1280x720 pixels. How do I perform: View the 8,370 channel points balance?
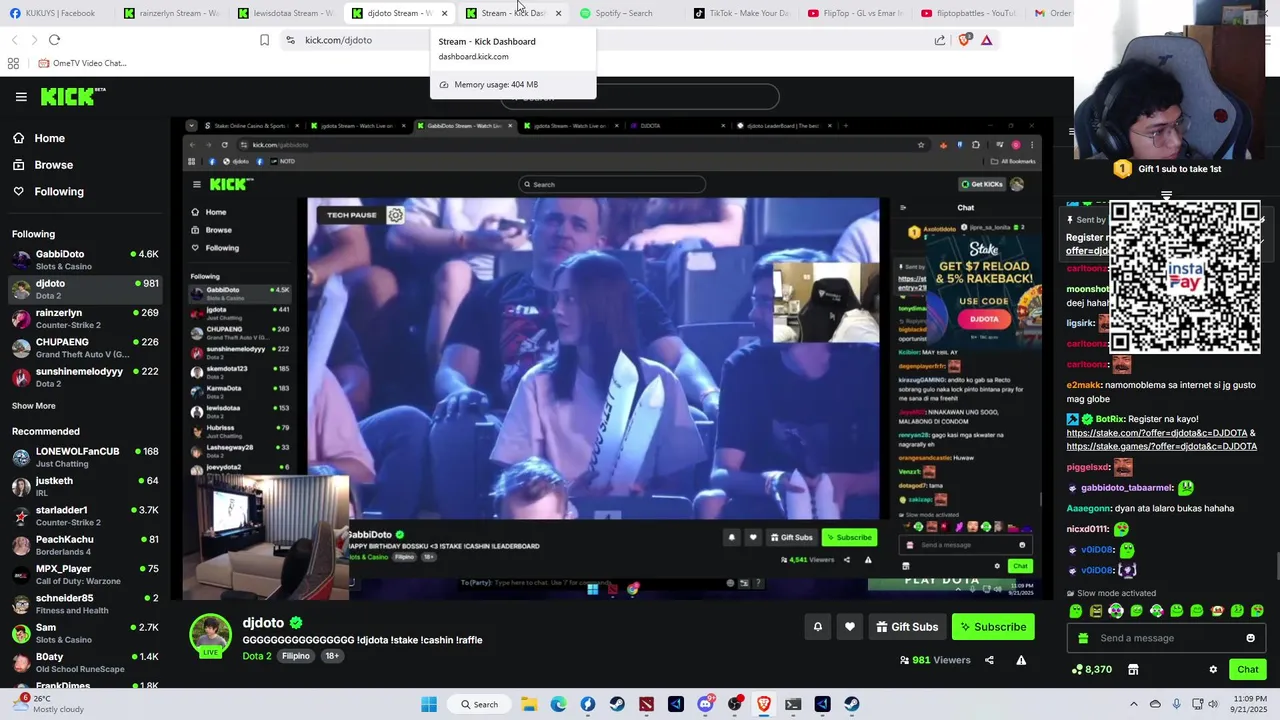[1091, 670]
